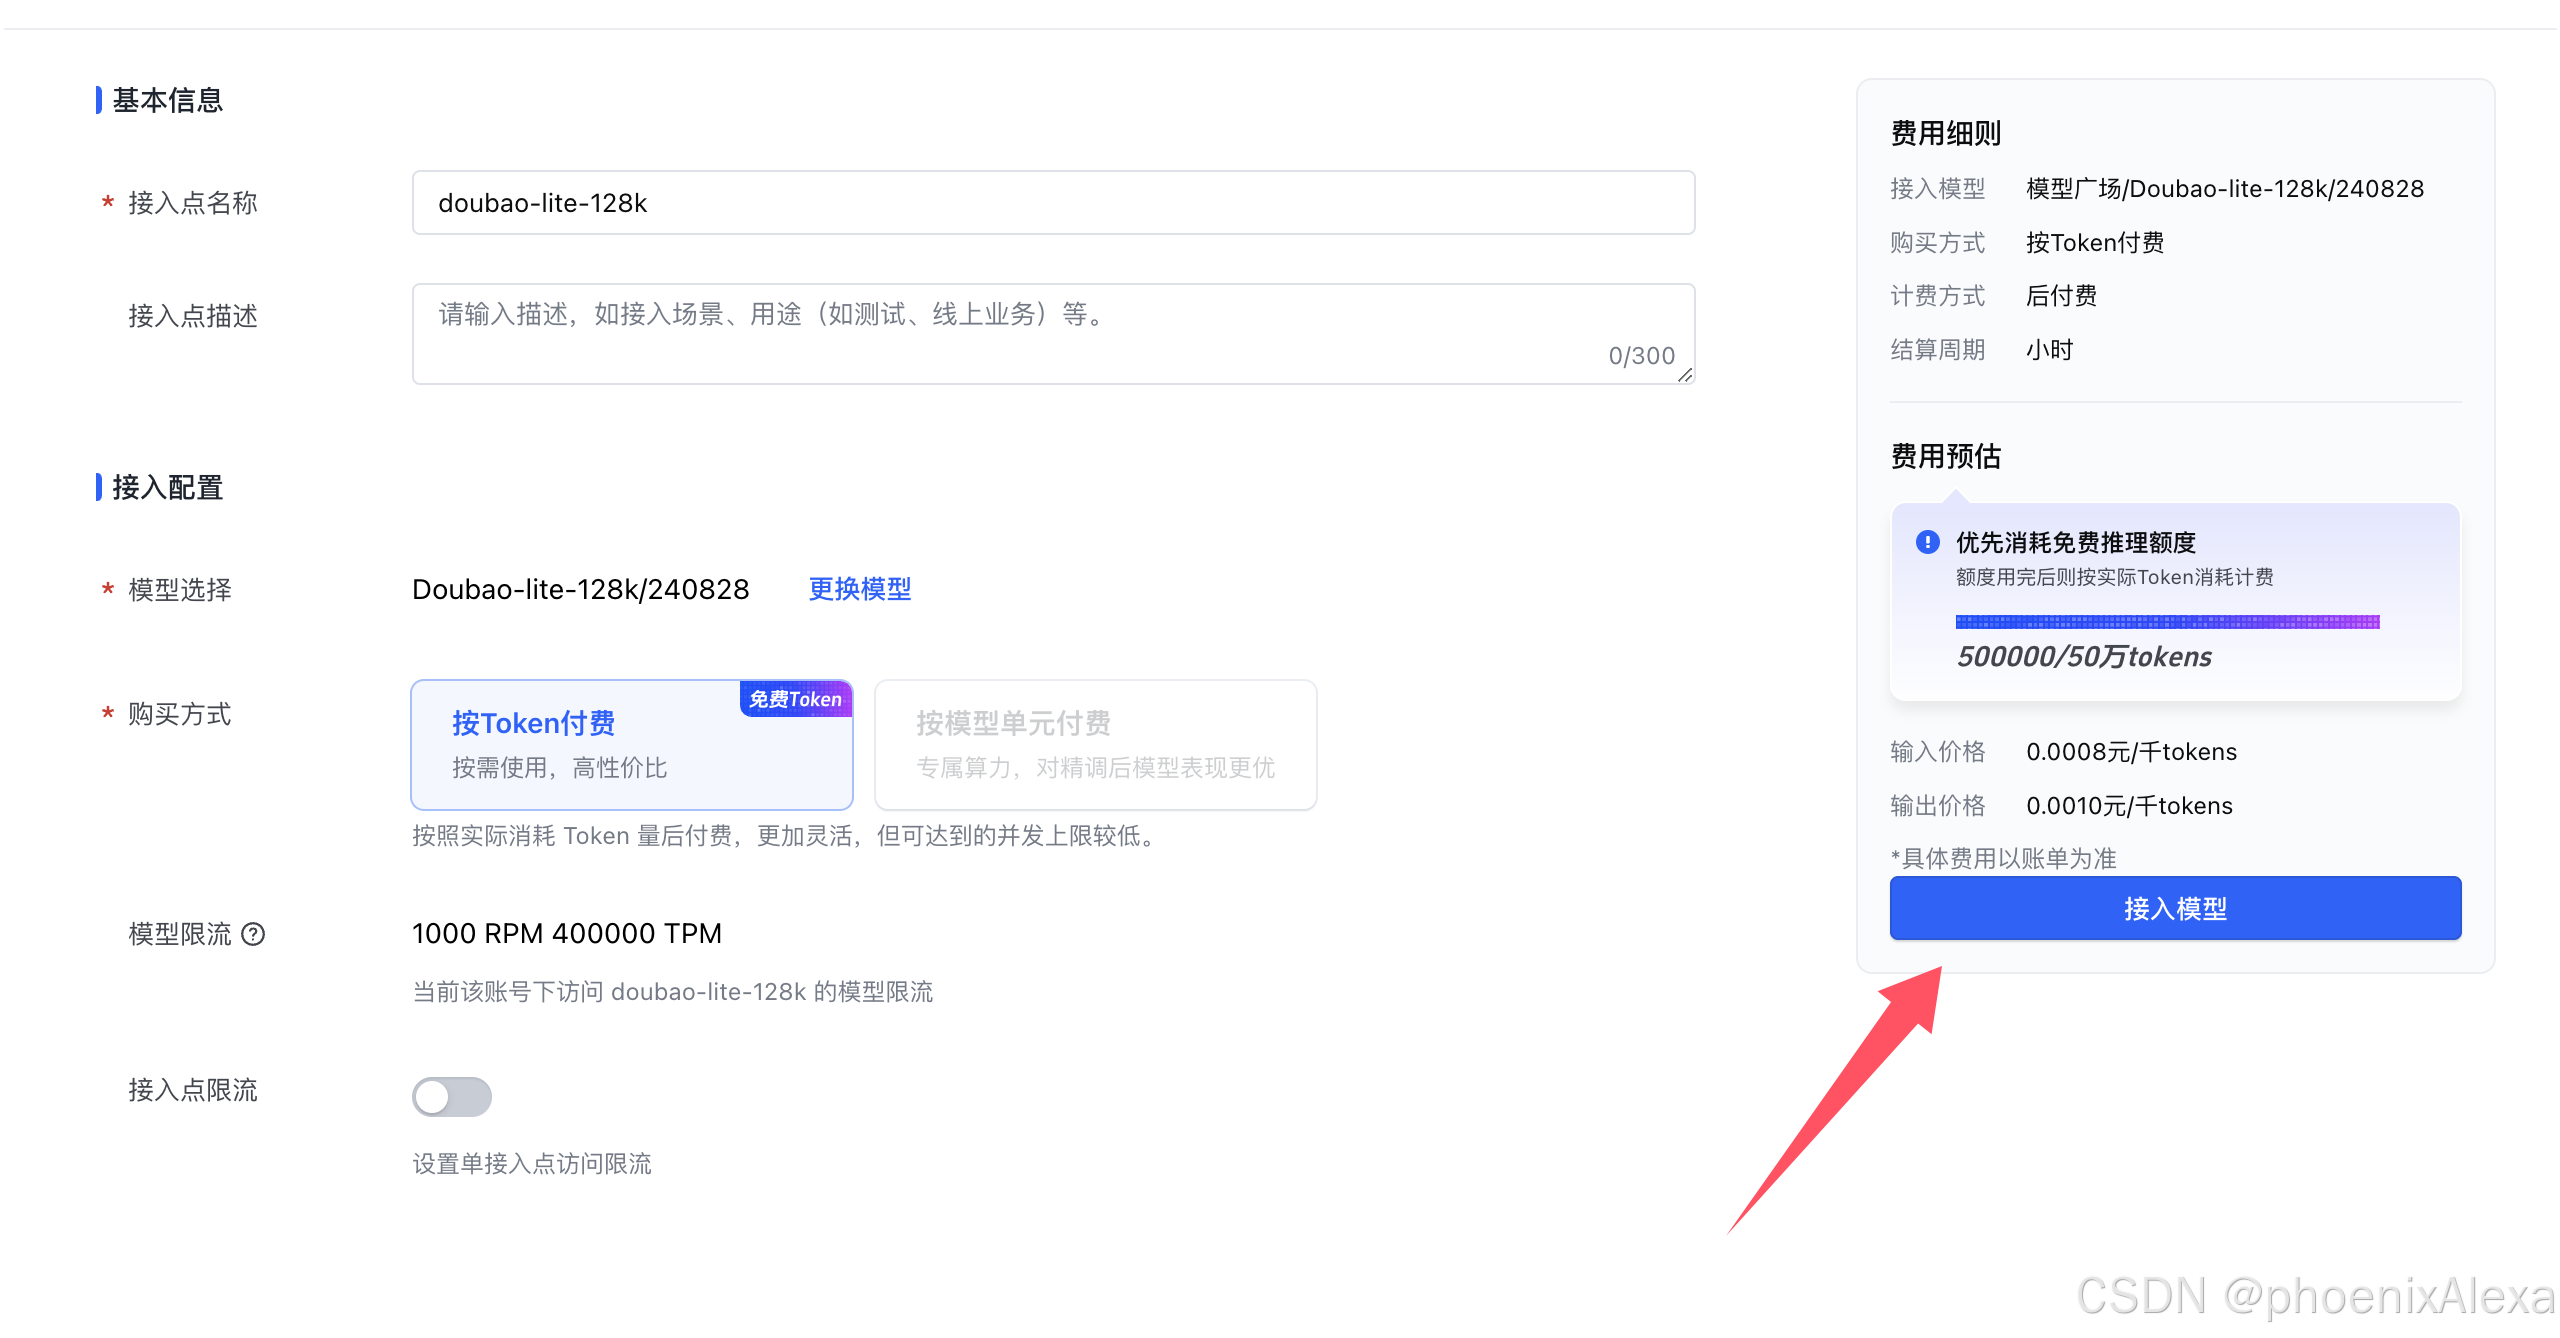Image resolution: width=2560 pixels, height=1338 pixels.
Task: Click the 500000/50万tokens quota text
Action: coord(2084,657)
